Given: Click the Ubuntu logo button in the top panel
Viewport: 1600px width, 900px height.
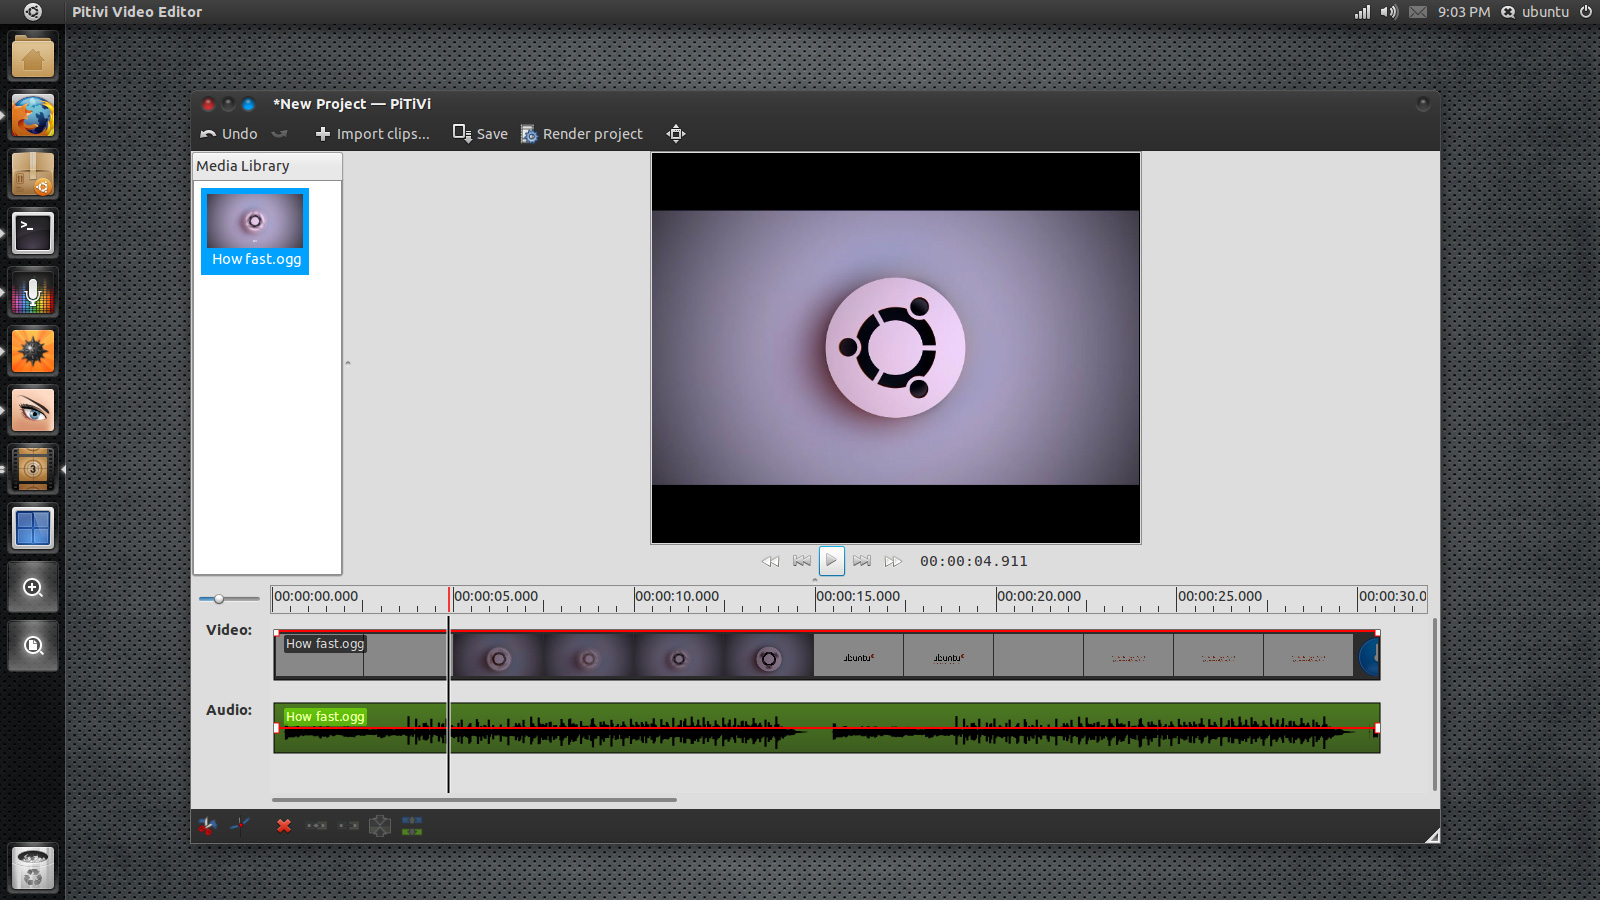Looking at the screenshot, I should 33,12.
